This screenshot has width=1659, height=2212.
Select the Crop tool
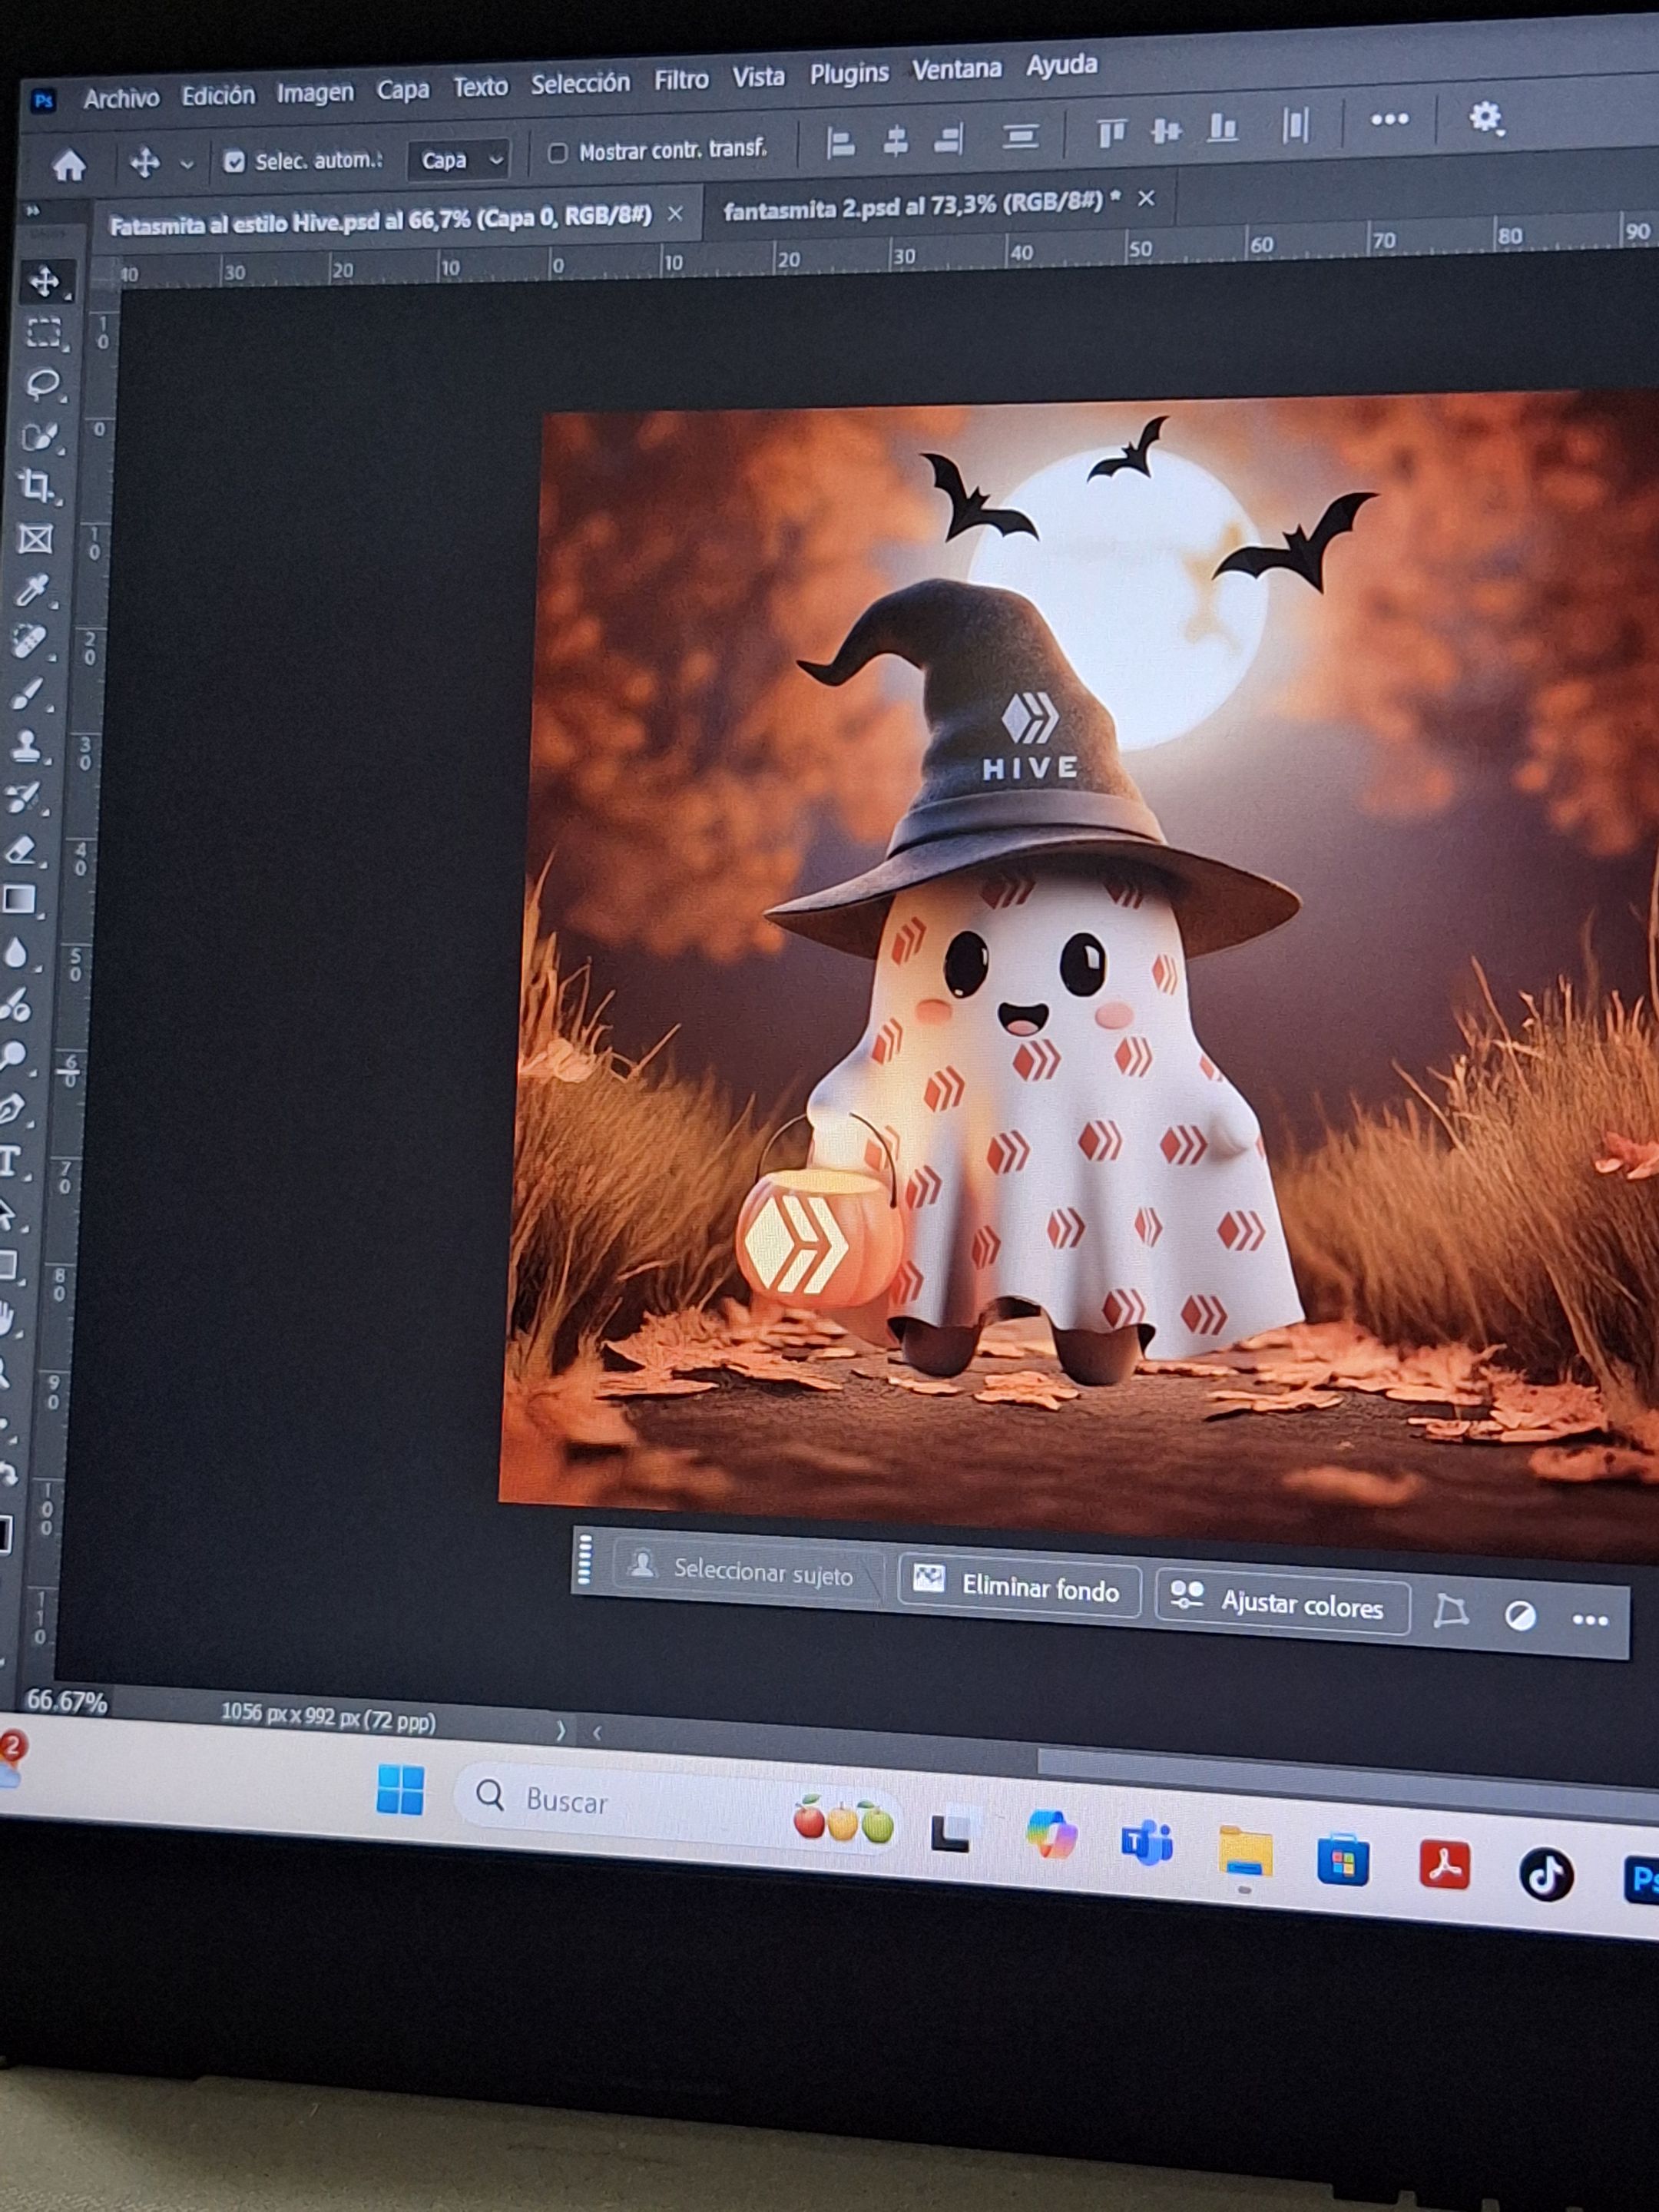tap(38, 487)
